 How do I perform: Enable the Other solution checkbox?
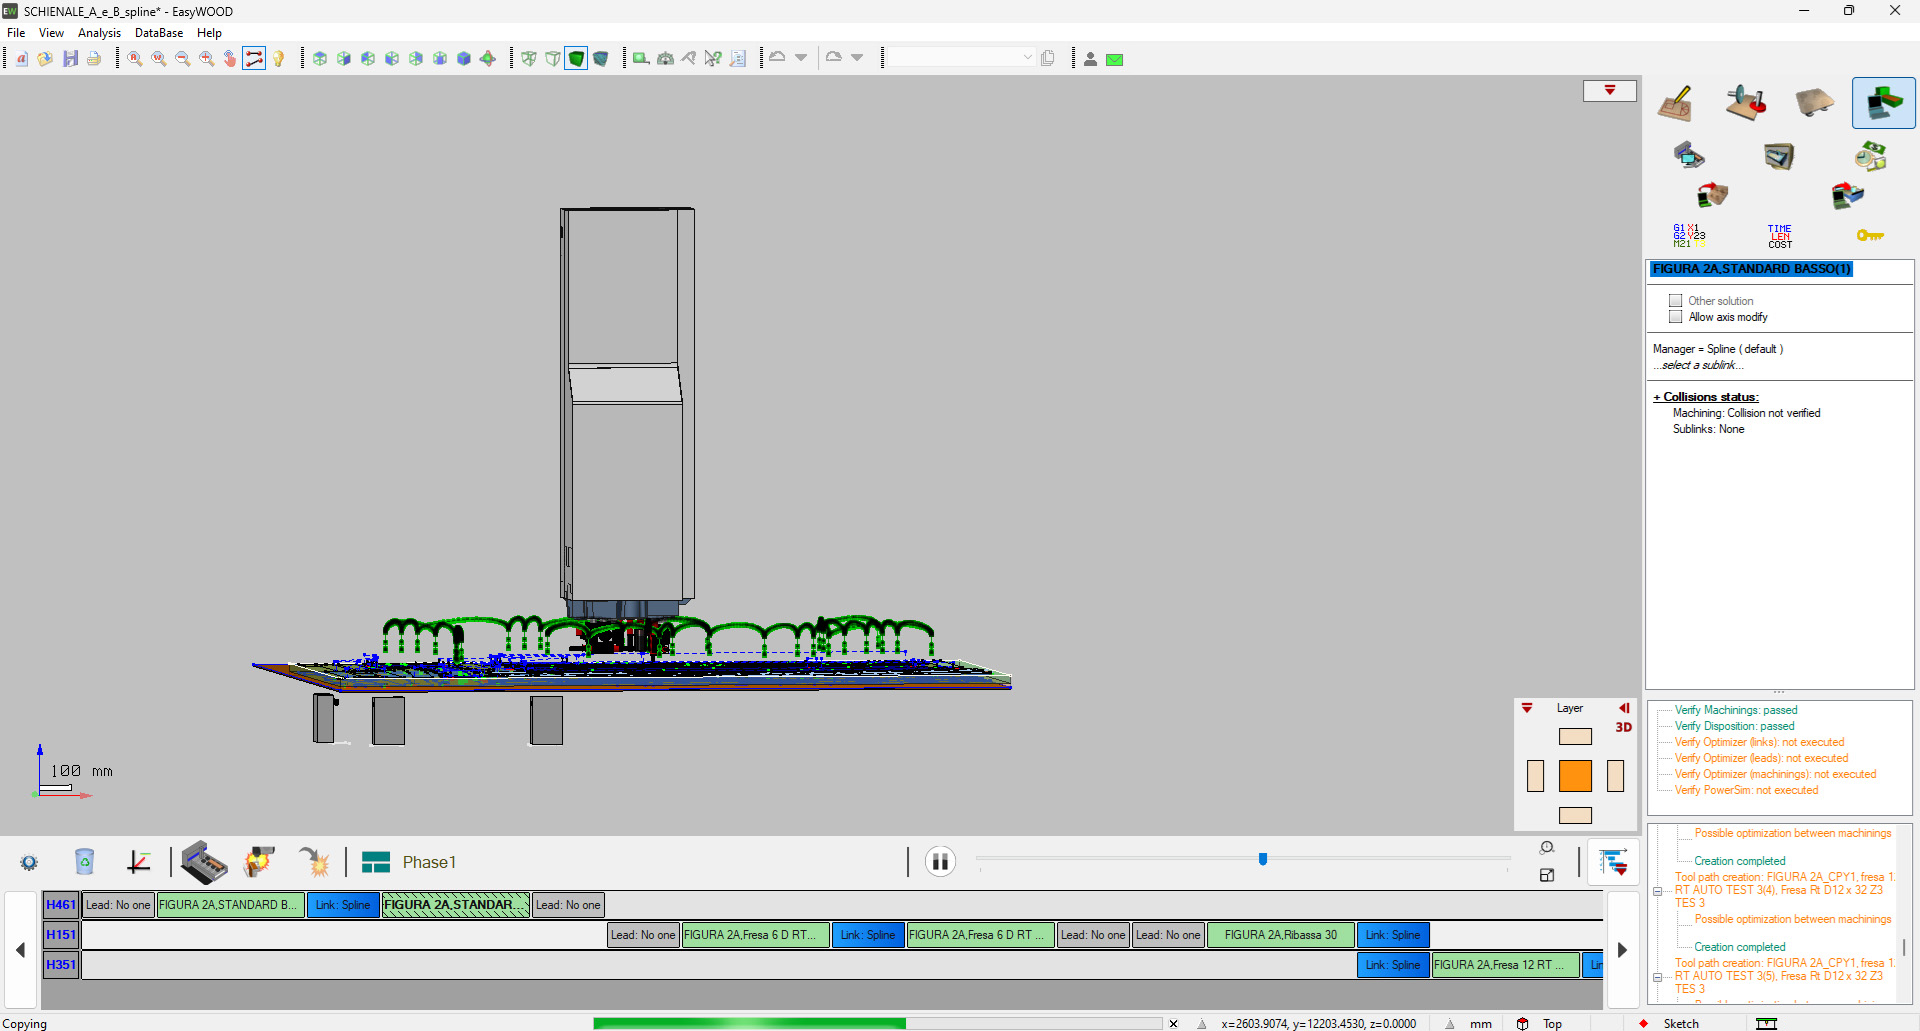coord(1676,301)
